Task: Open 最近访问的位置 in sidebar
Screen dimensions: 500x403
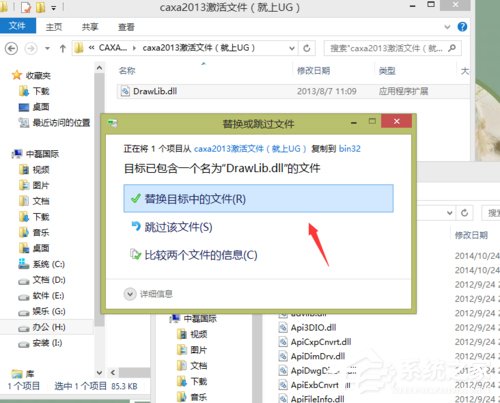Action: tap(54, 123)
